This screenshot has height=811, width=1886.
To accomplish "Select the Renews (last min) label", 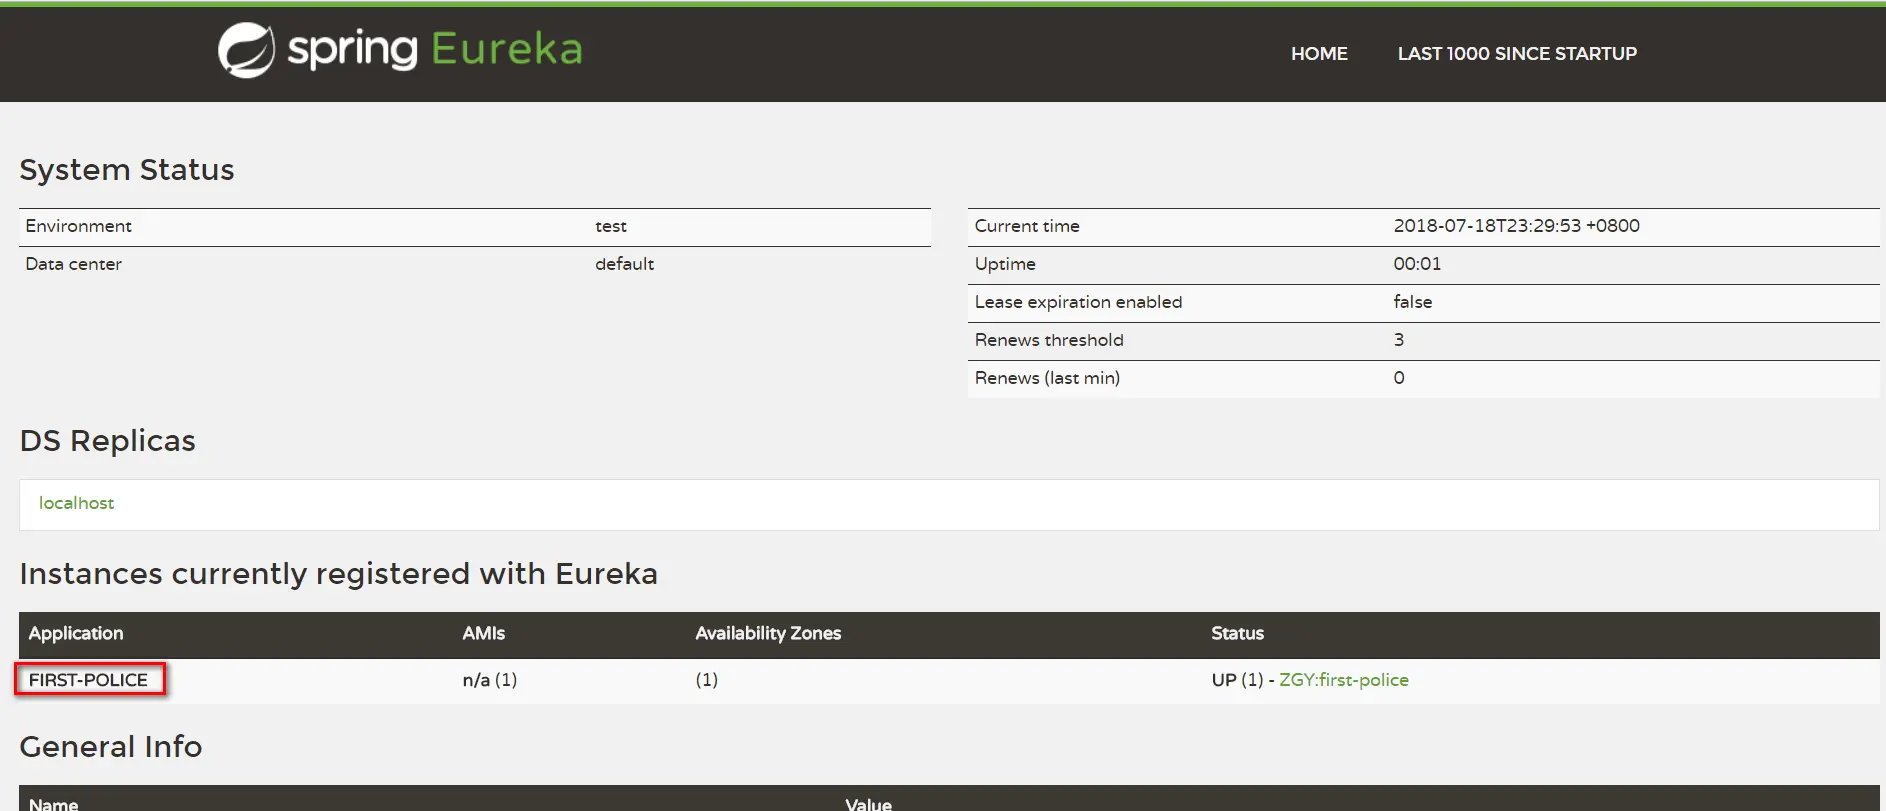I will (x=1047, y=378).
